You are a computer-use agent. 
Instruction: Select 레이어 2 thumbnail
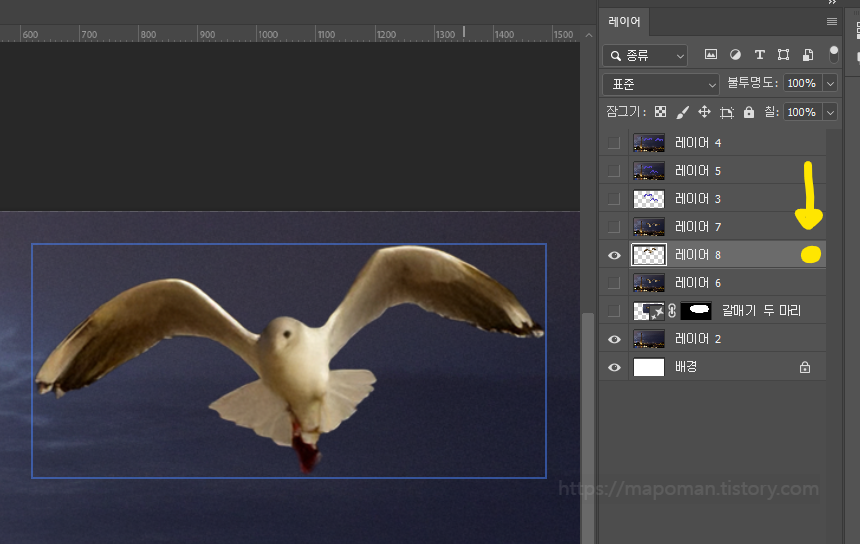click(x=649, y=339)
